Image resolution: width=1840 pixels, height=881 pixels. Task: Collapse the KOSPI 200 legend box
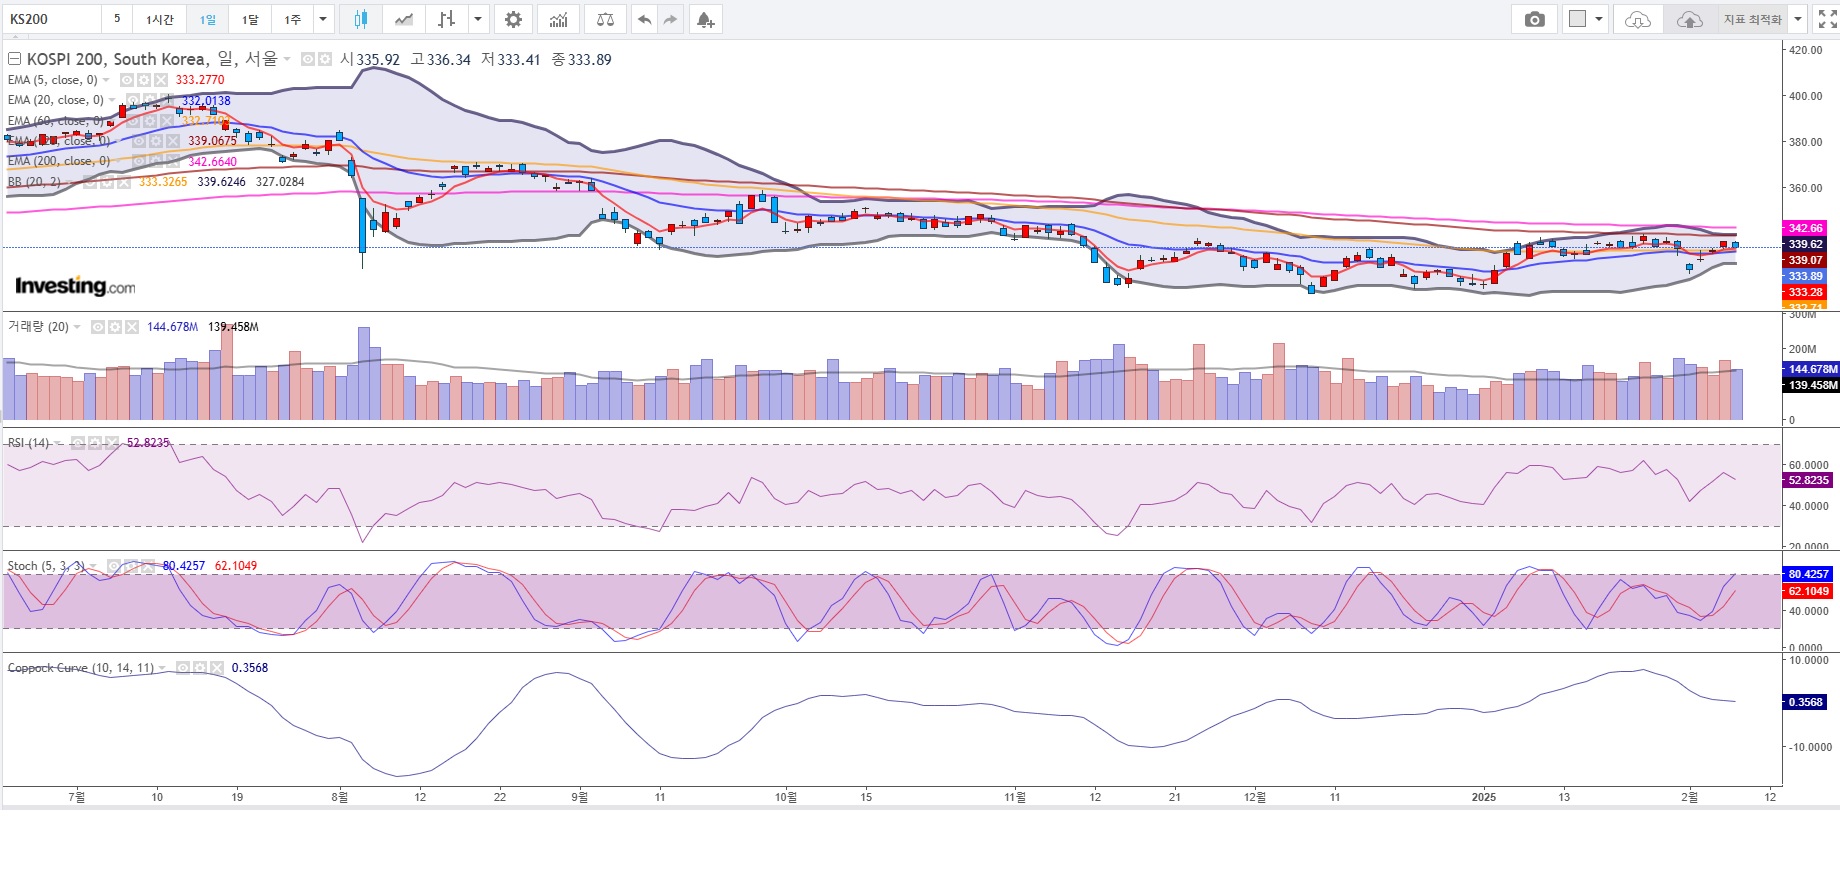pyautogui.click(x=14, y=59)
